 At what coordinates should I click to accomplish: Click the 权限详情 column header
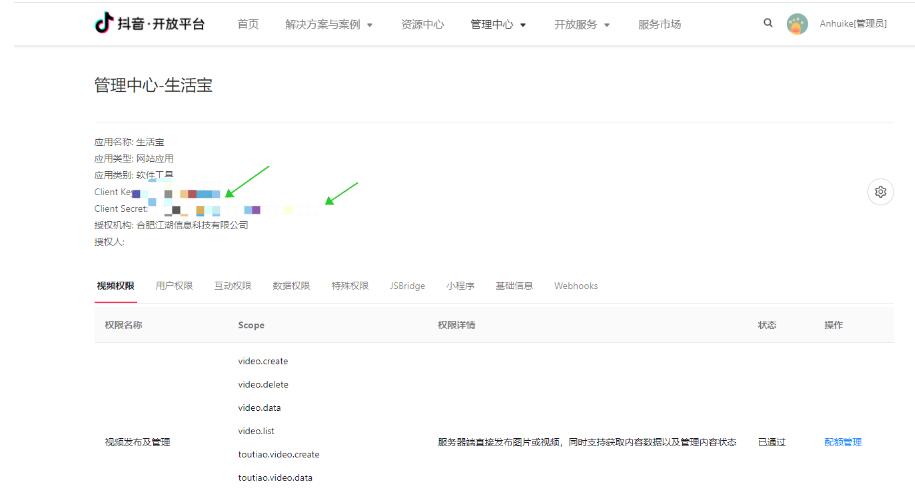pos(456,325)
